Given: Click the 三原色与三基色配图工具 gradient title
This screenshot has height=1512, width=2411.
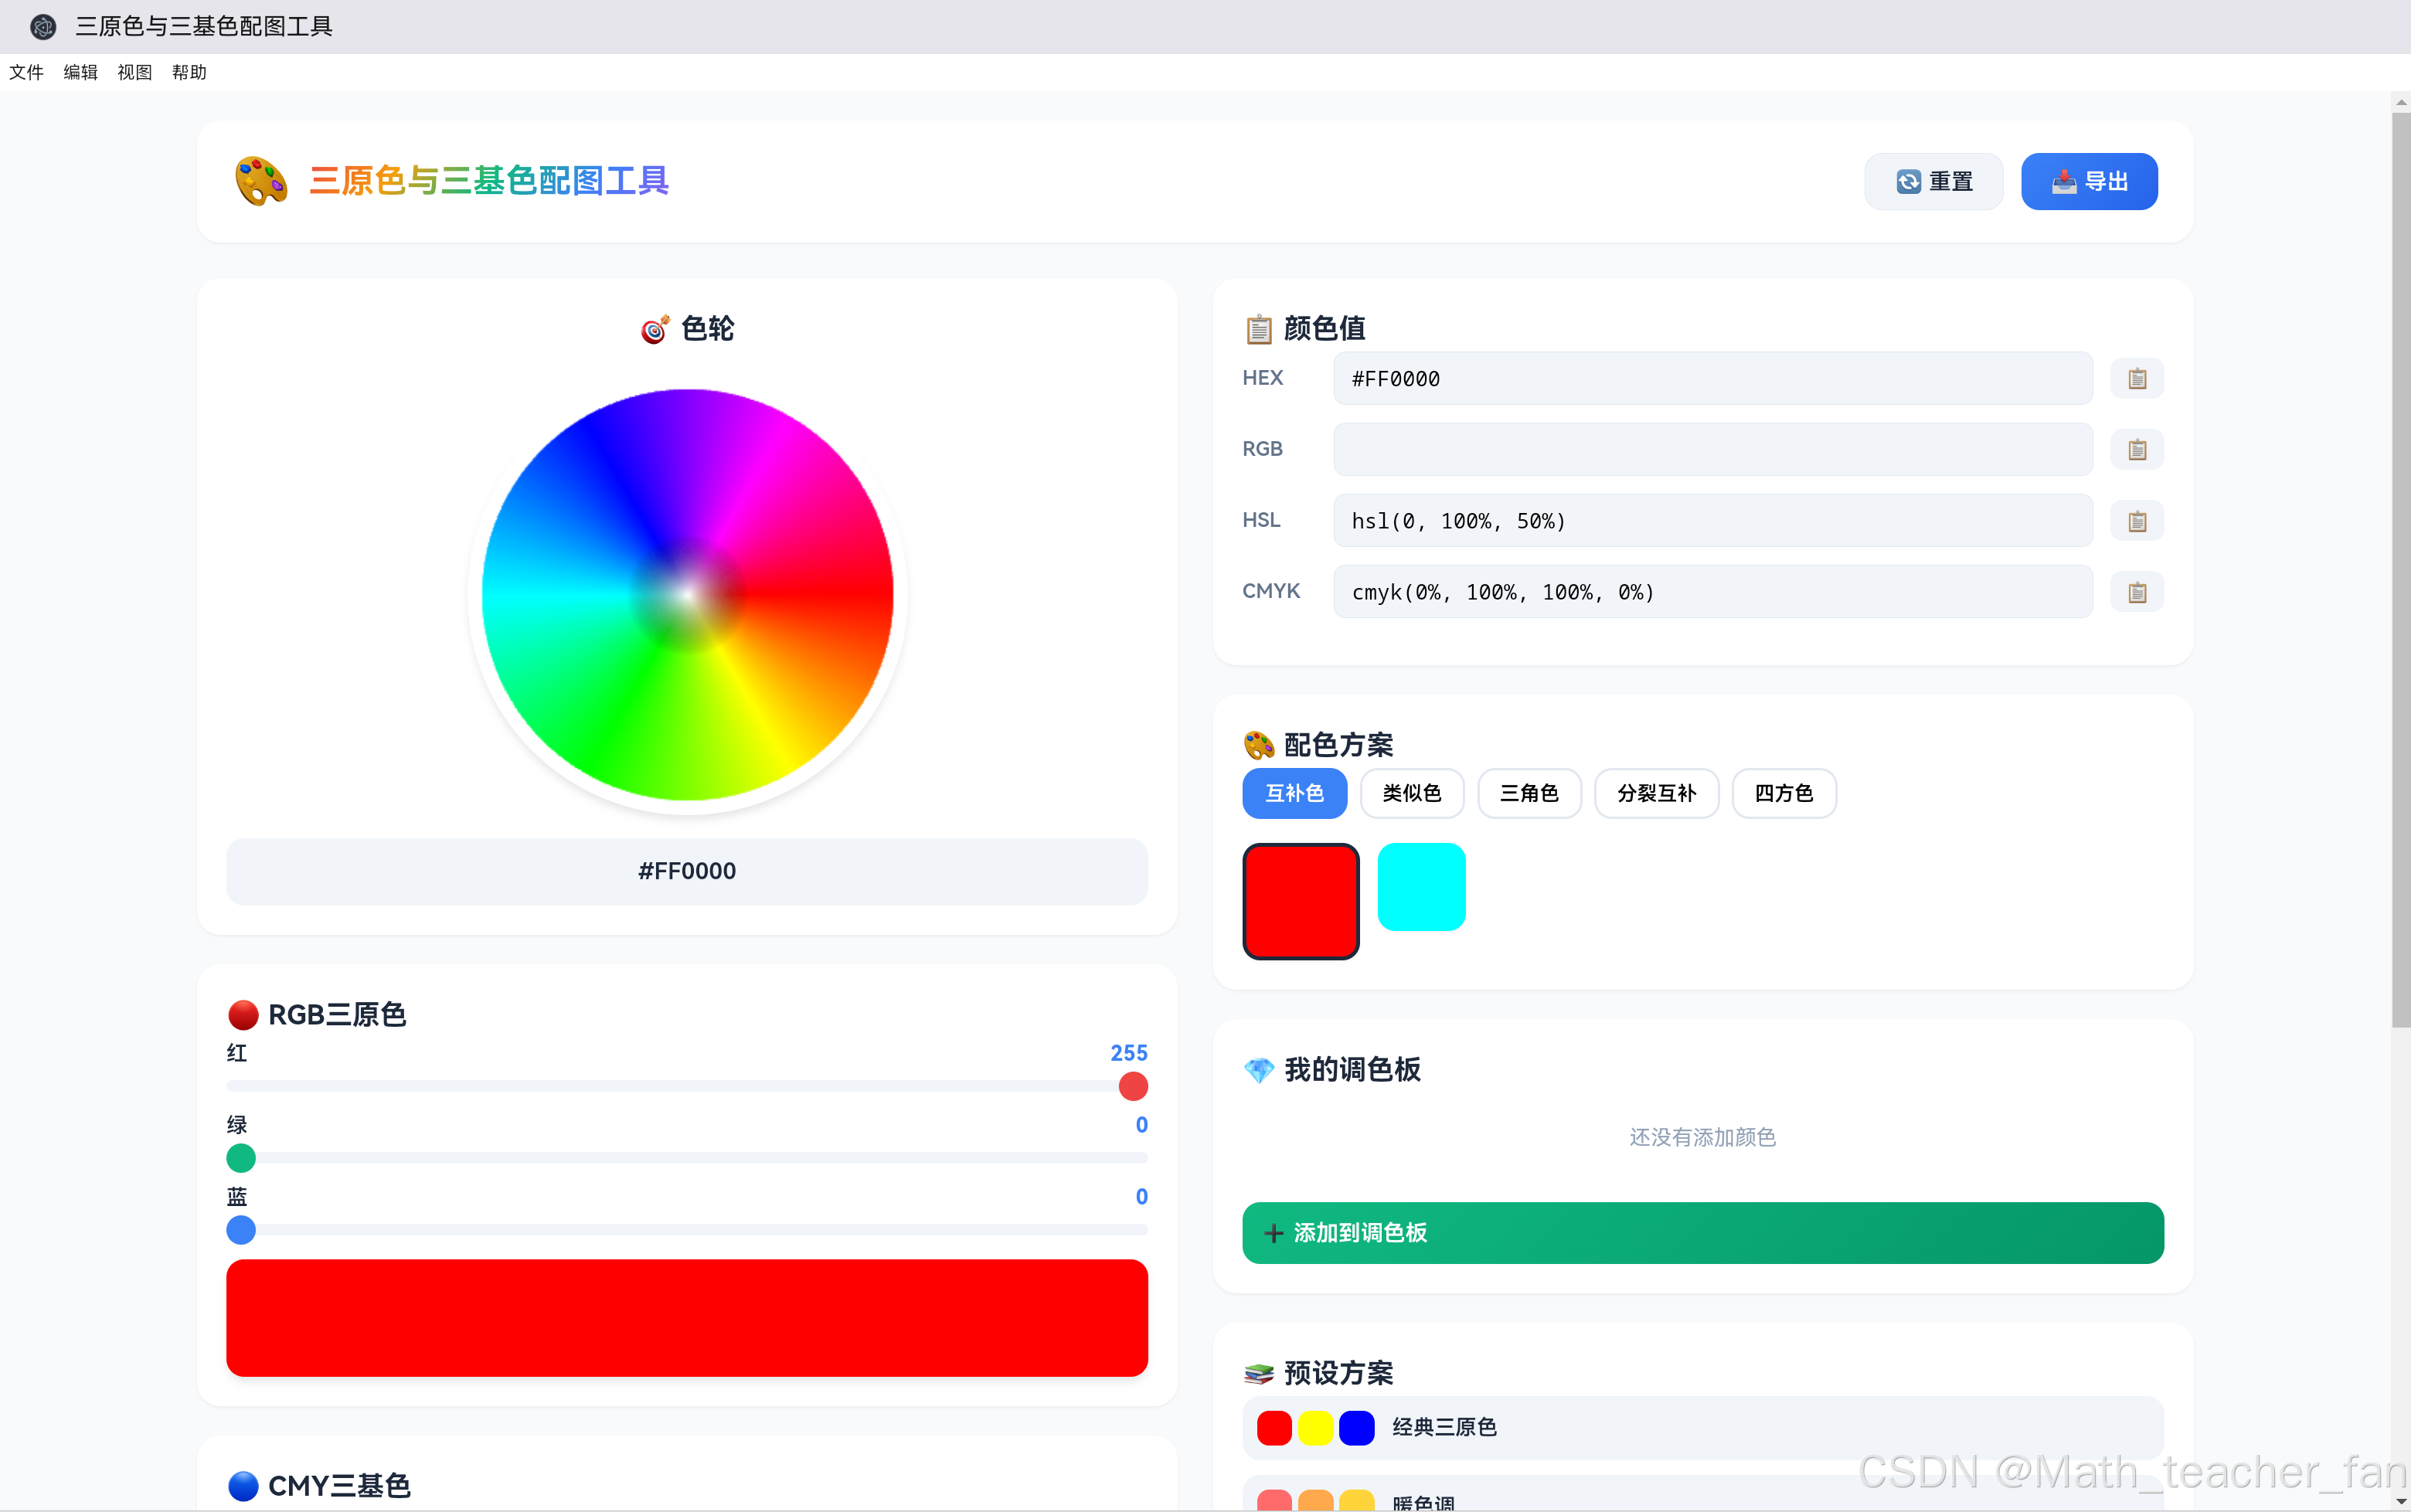Looking at the screenshot, I should [x=489, y=181].
